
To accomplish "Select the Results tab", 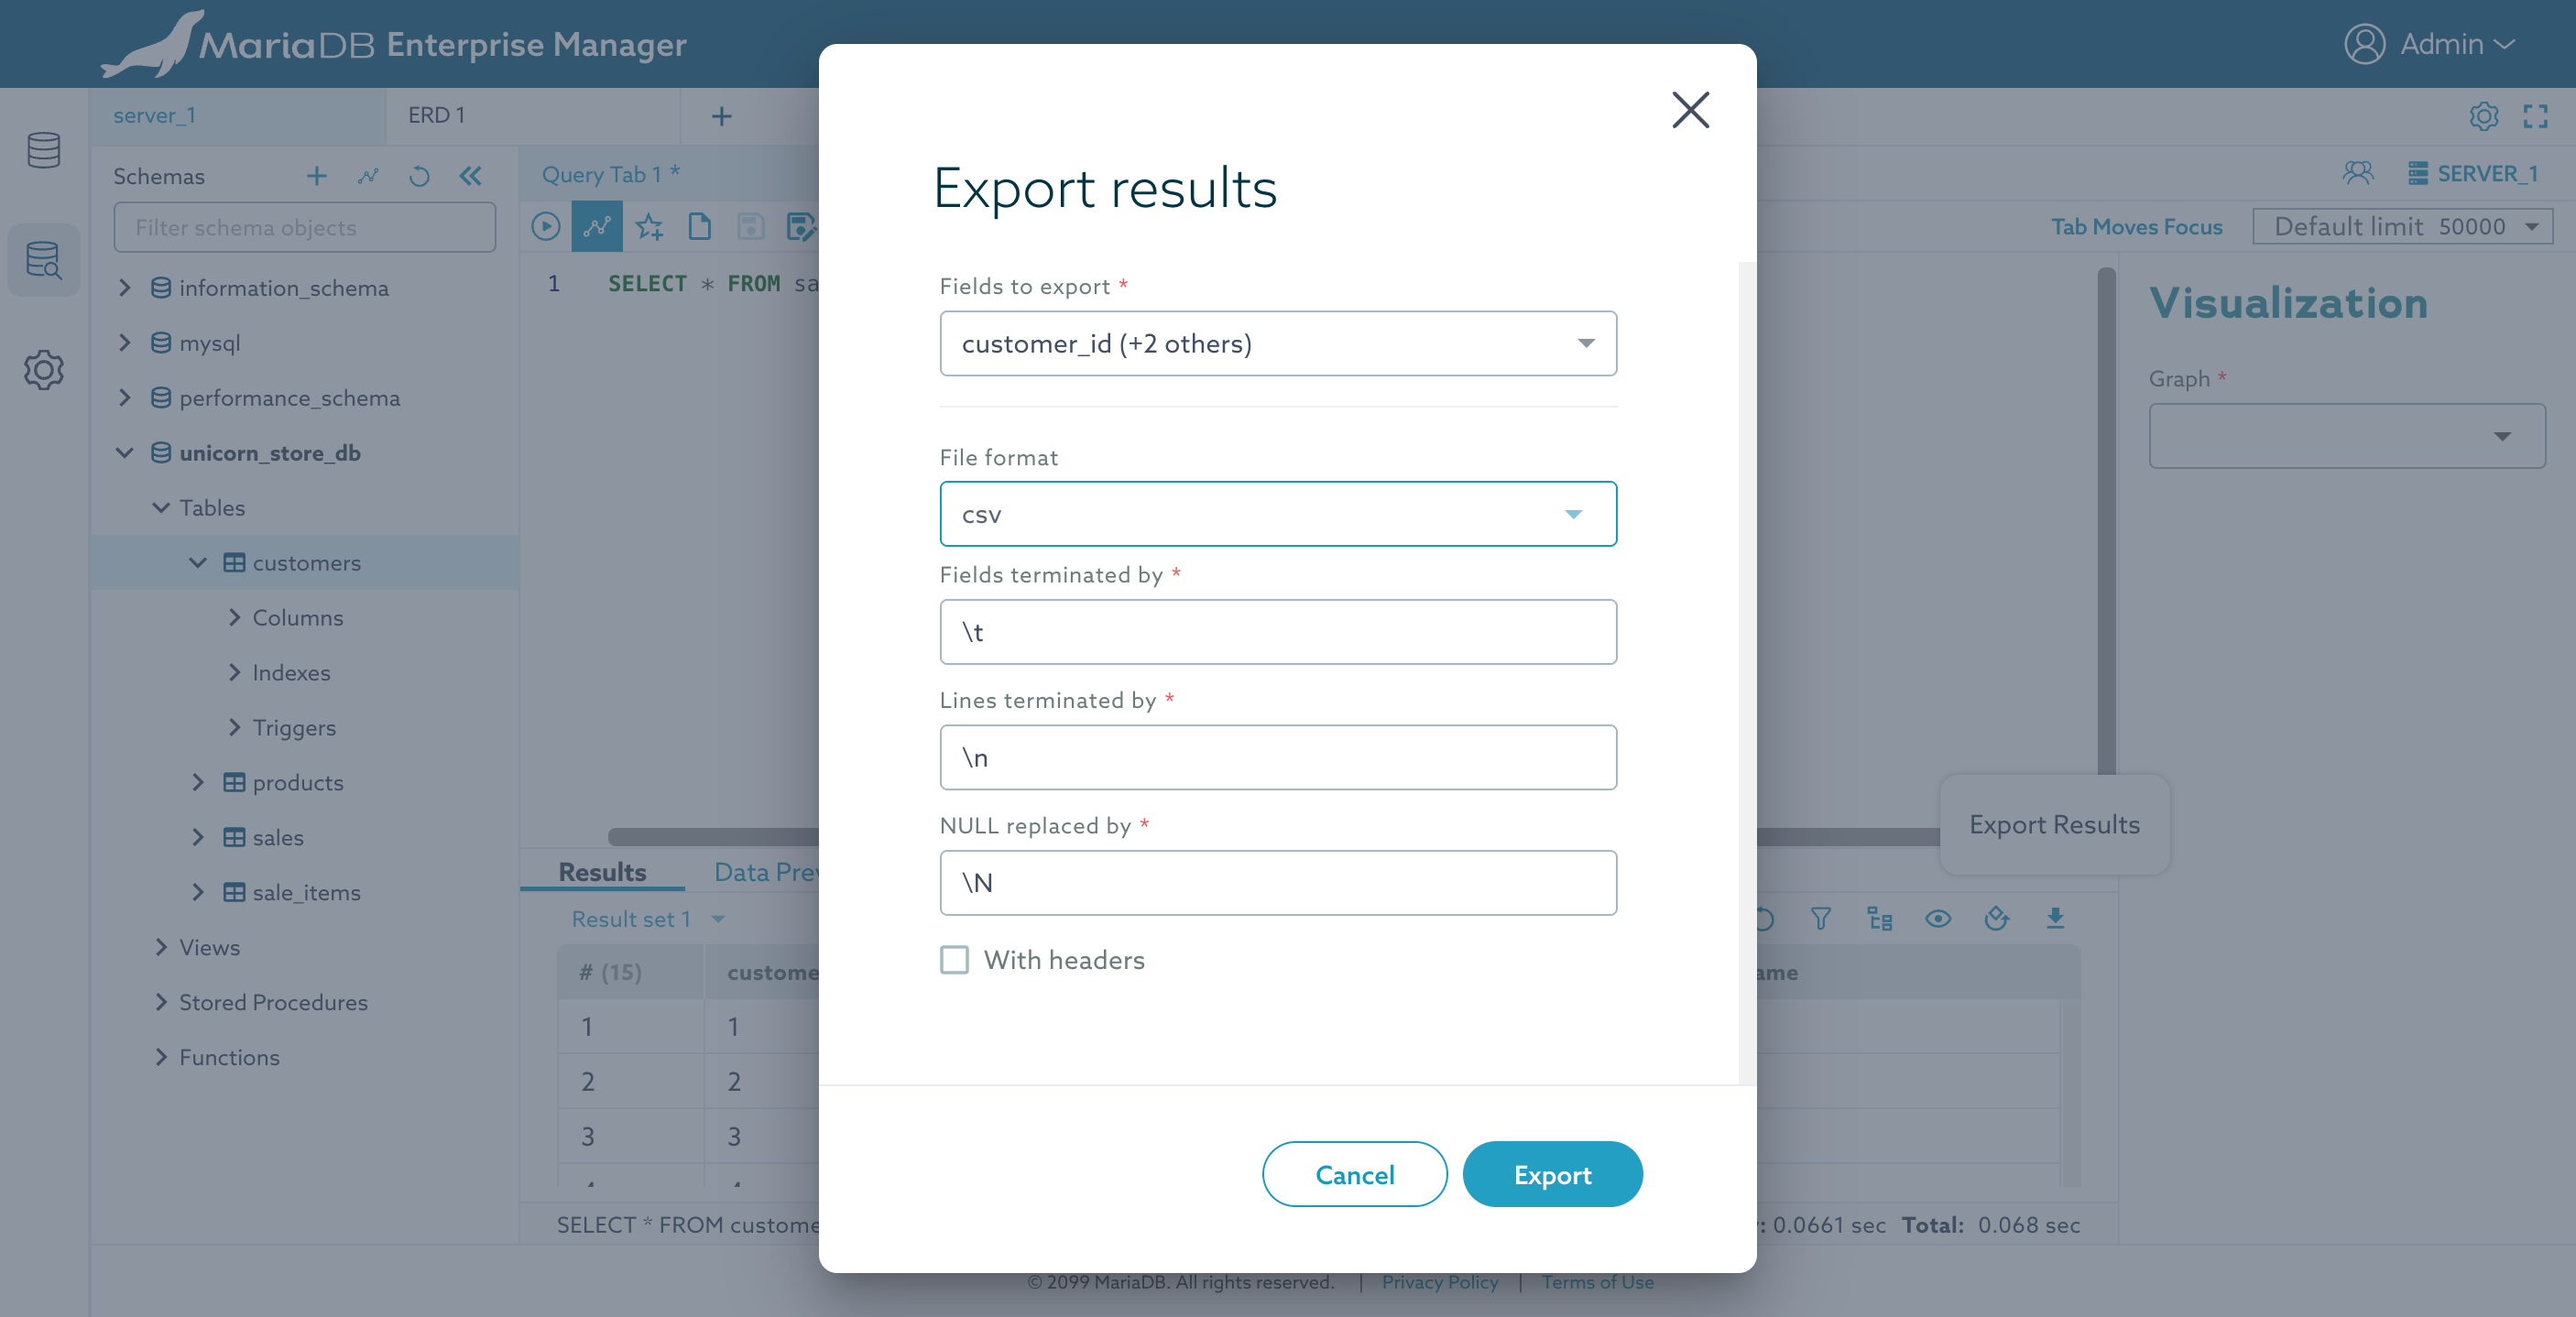I will point(602,872).
